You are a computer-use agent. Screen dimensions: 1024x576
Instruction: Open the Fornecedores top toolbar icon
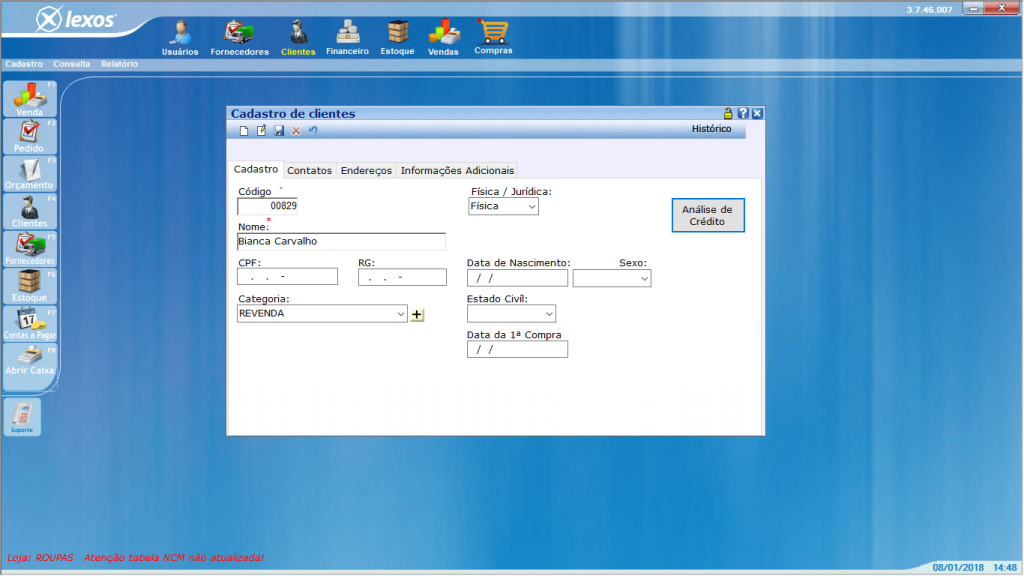[x=239, y=38]
